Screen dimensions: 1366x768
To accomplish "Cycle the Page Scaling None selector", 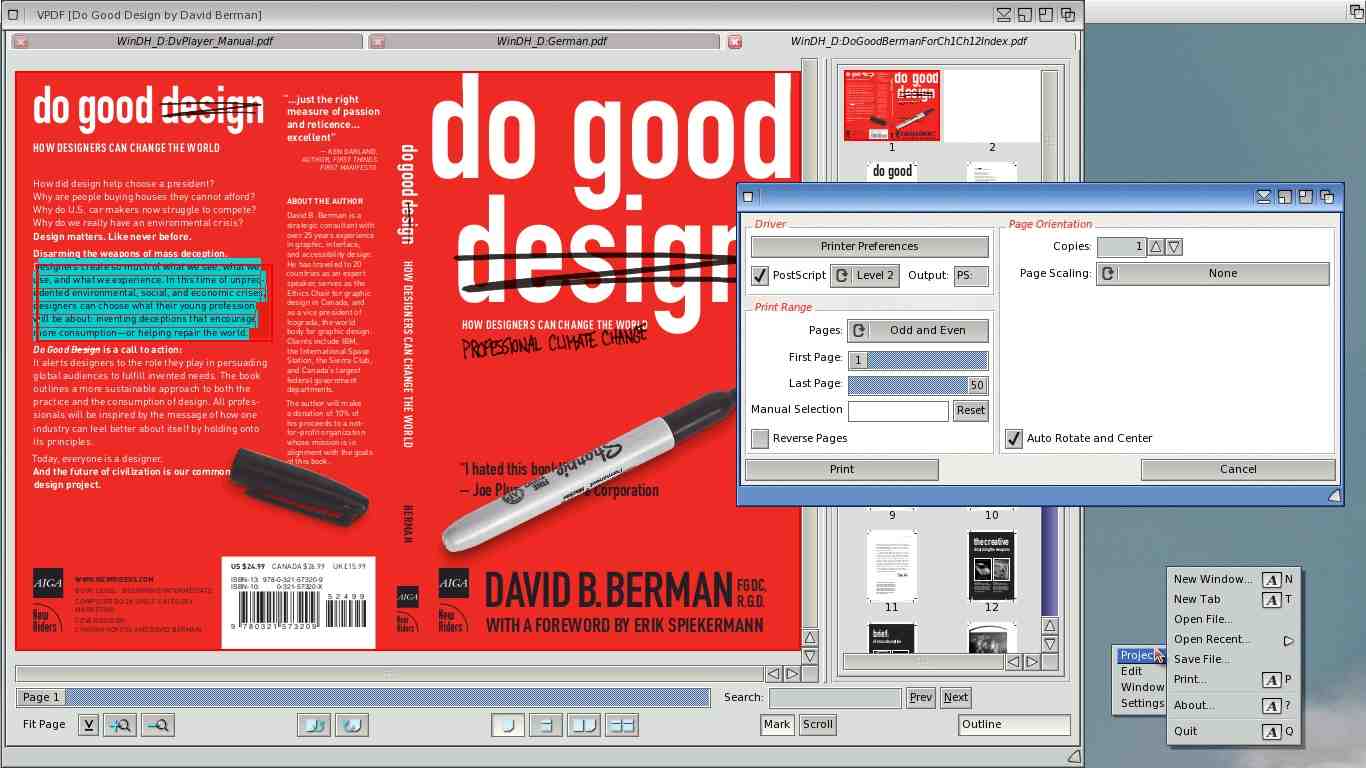I will coord(1213,273).
